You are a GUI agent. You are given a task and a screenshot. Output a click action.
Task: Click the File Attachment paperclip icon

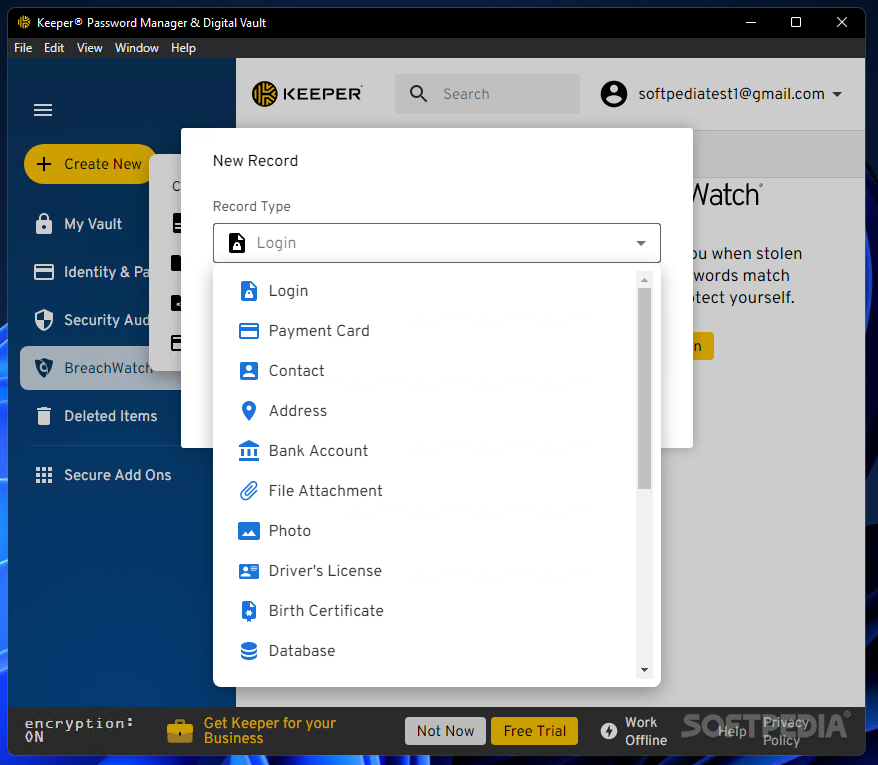[x=249, y=491]
